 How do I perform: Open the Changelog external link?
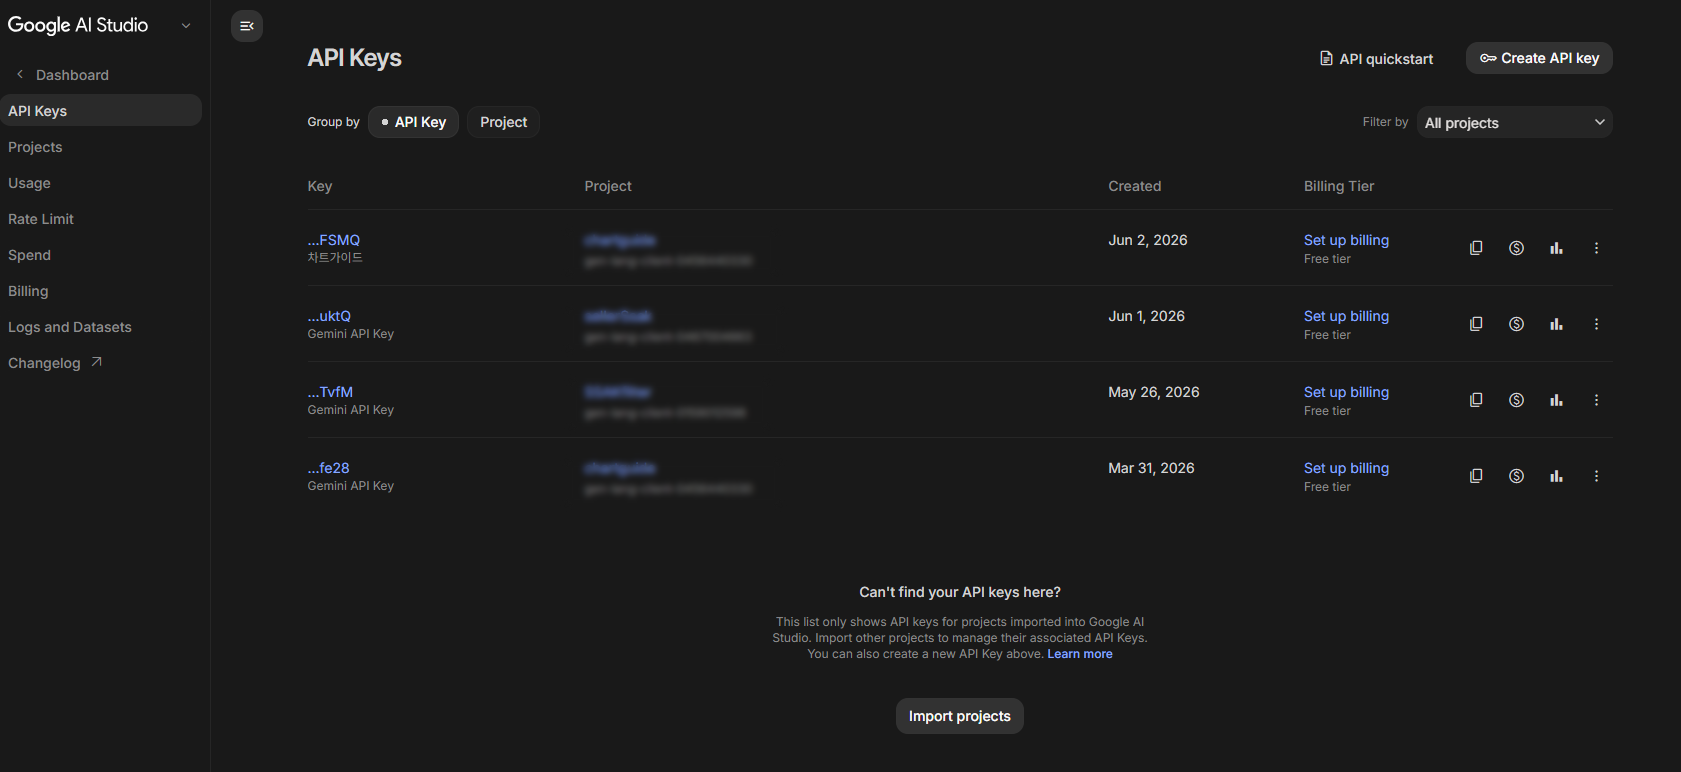pyautogui.click(x=55, y=363)
